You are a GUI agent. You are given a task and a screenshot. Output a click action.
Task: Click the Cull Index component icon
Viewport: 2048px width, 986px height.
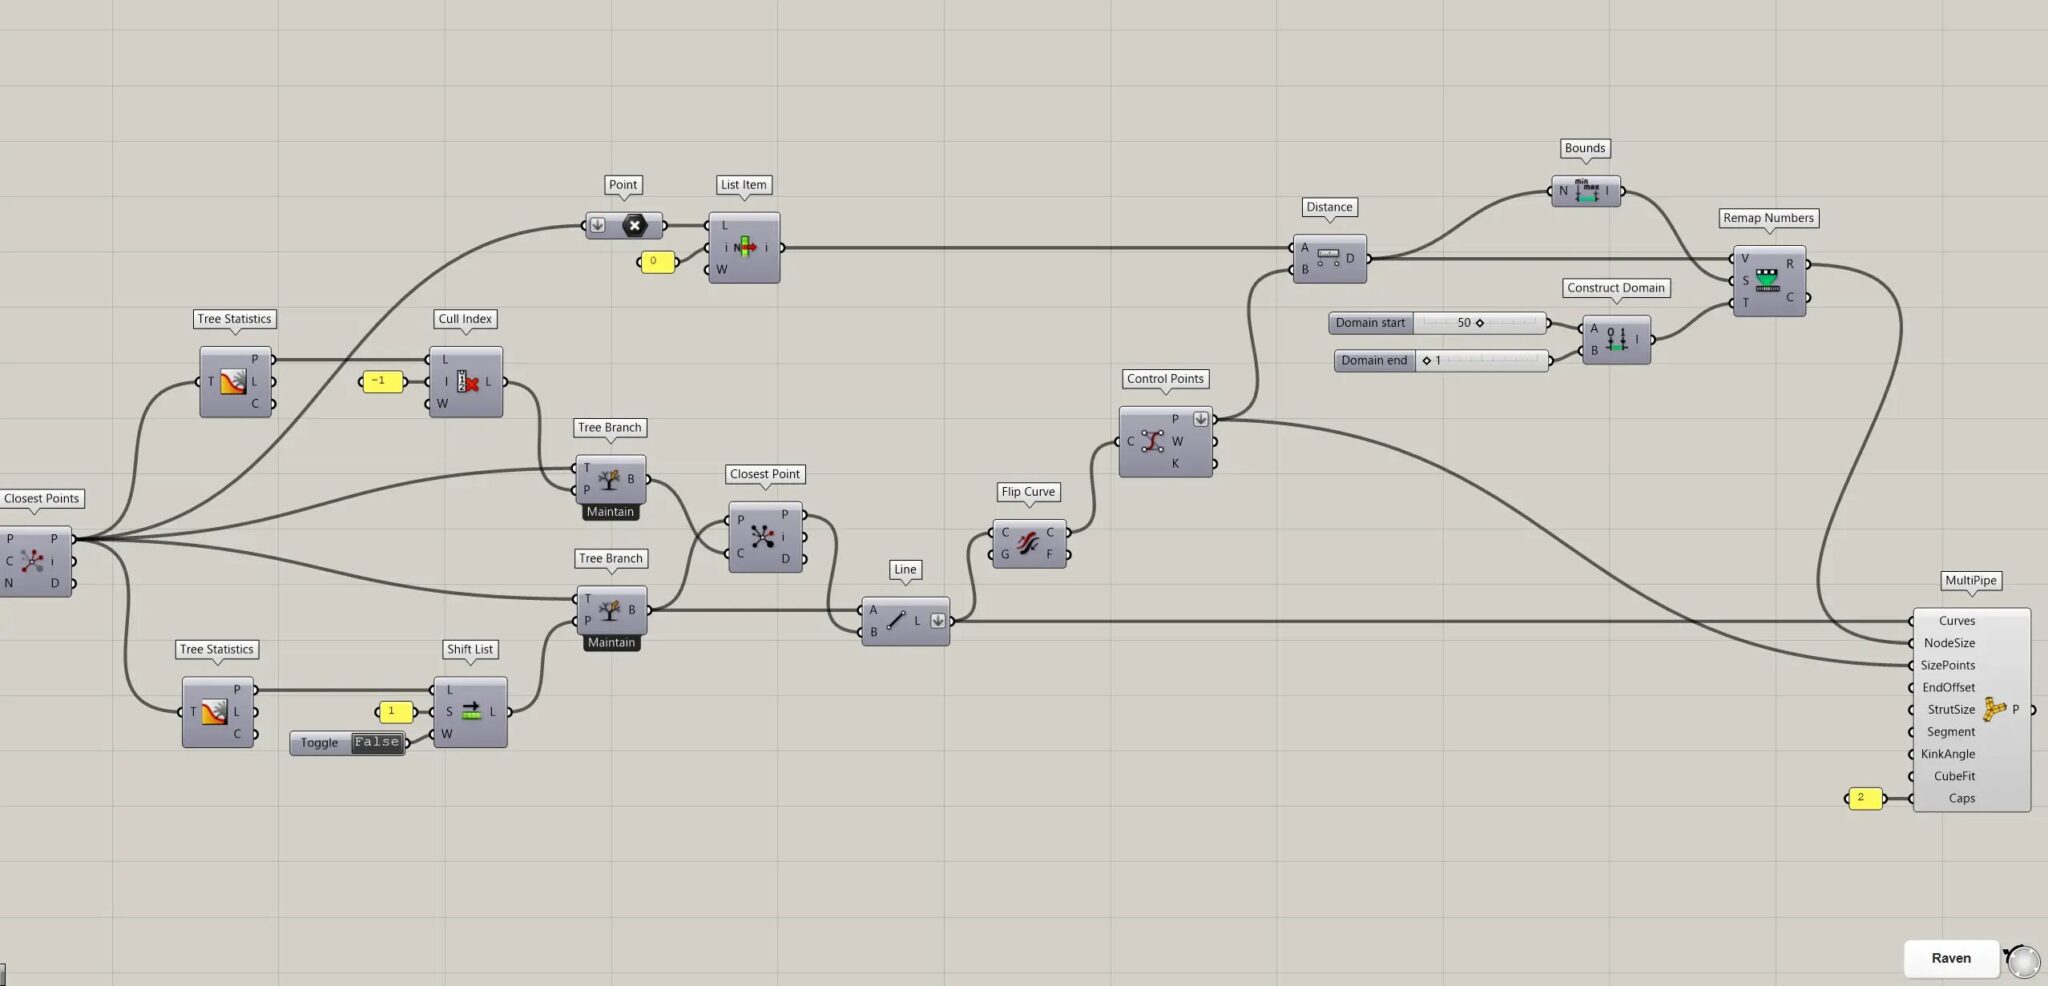click(467, 382)
